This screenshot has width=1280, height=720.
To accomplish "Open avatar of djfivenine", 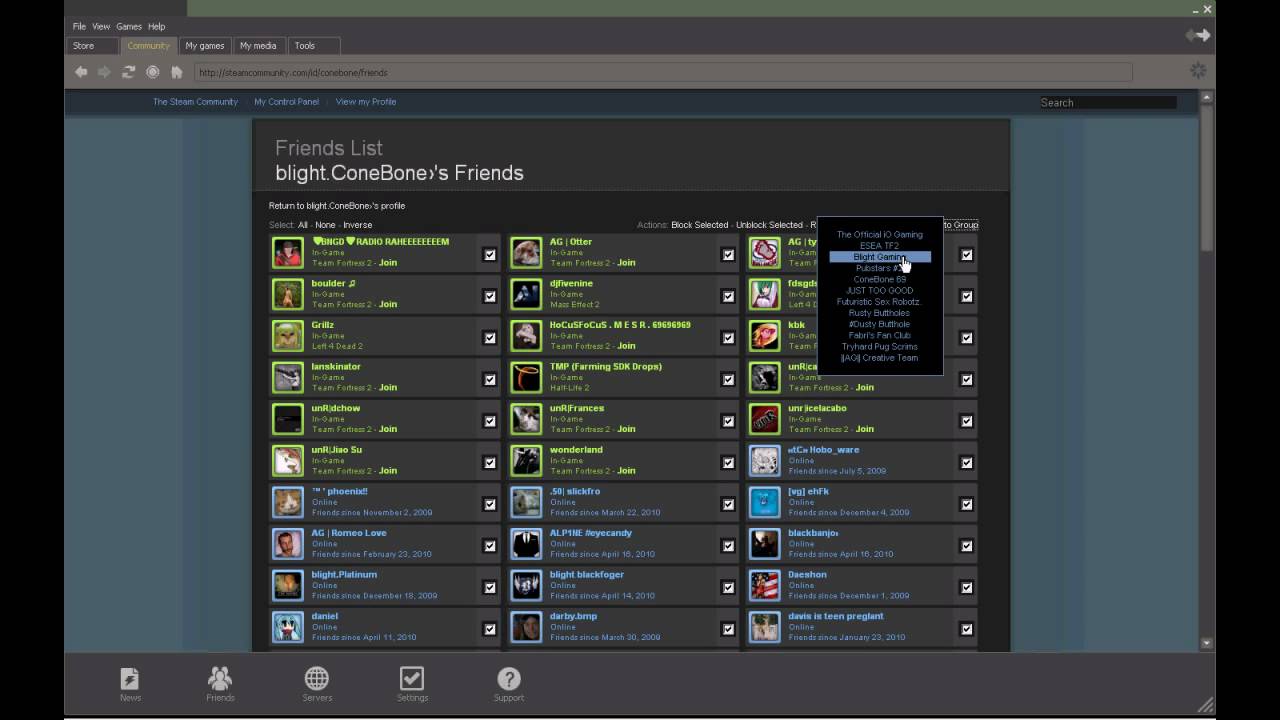I will pyautogui.click(x=526, y=295).
